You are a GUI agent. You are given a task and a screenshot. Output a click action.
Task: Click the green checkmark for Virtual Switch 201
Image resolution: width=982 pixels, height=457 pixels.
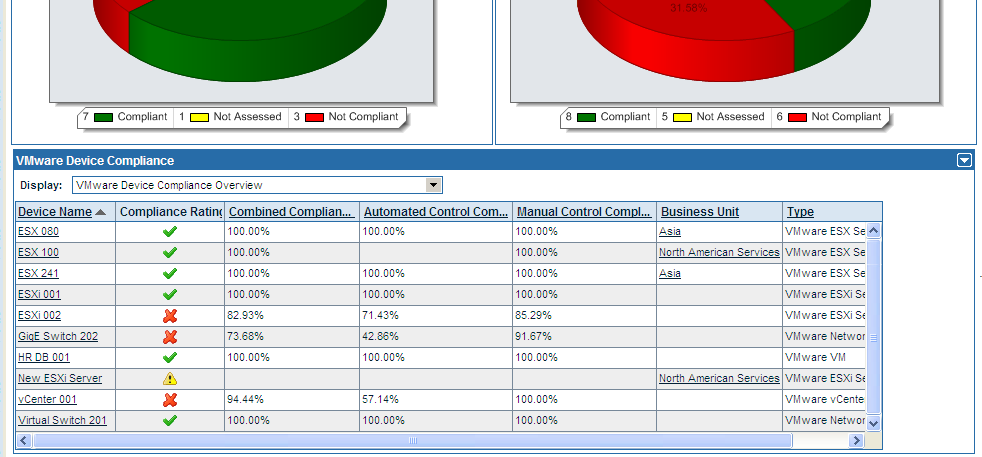coord(170,421)
